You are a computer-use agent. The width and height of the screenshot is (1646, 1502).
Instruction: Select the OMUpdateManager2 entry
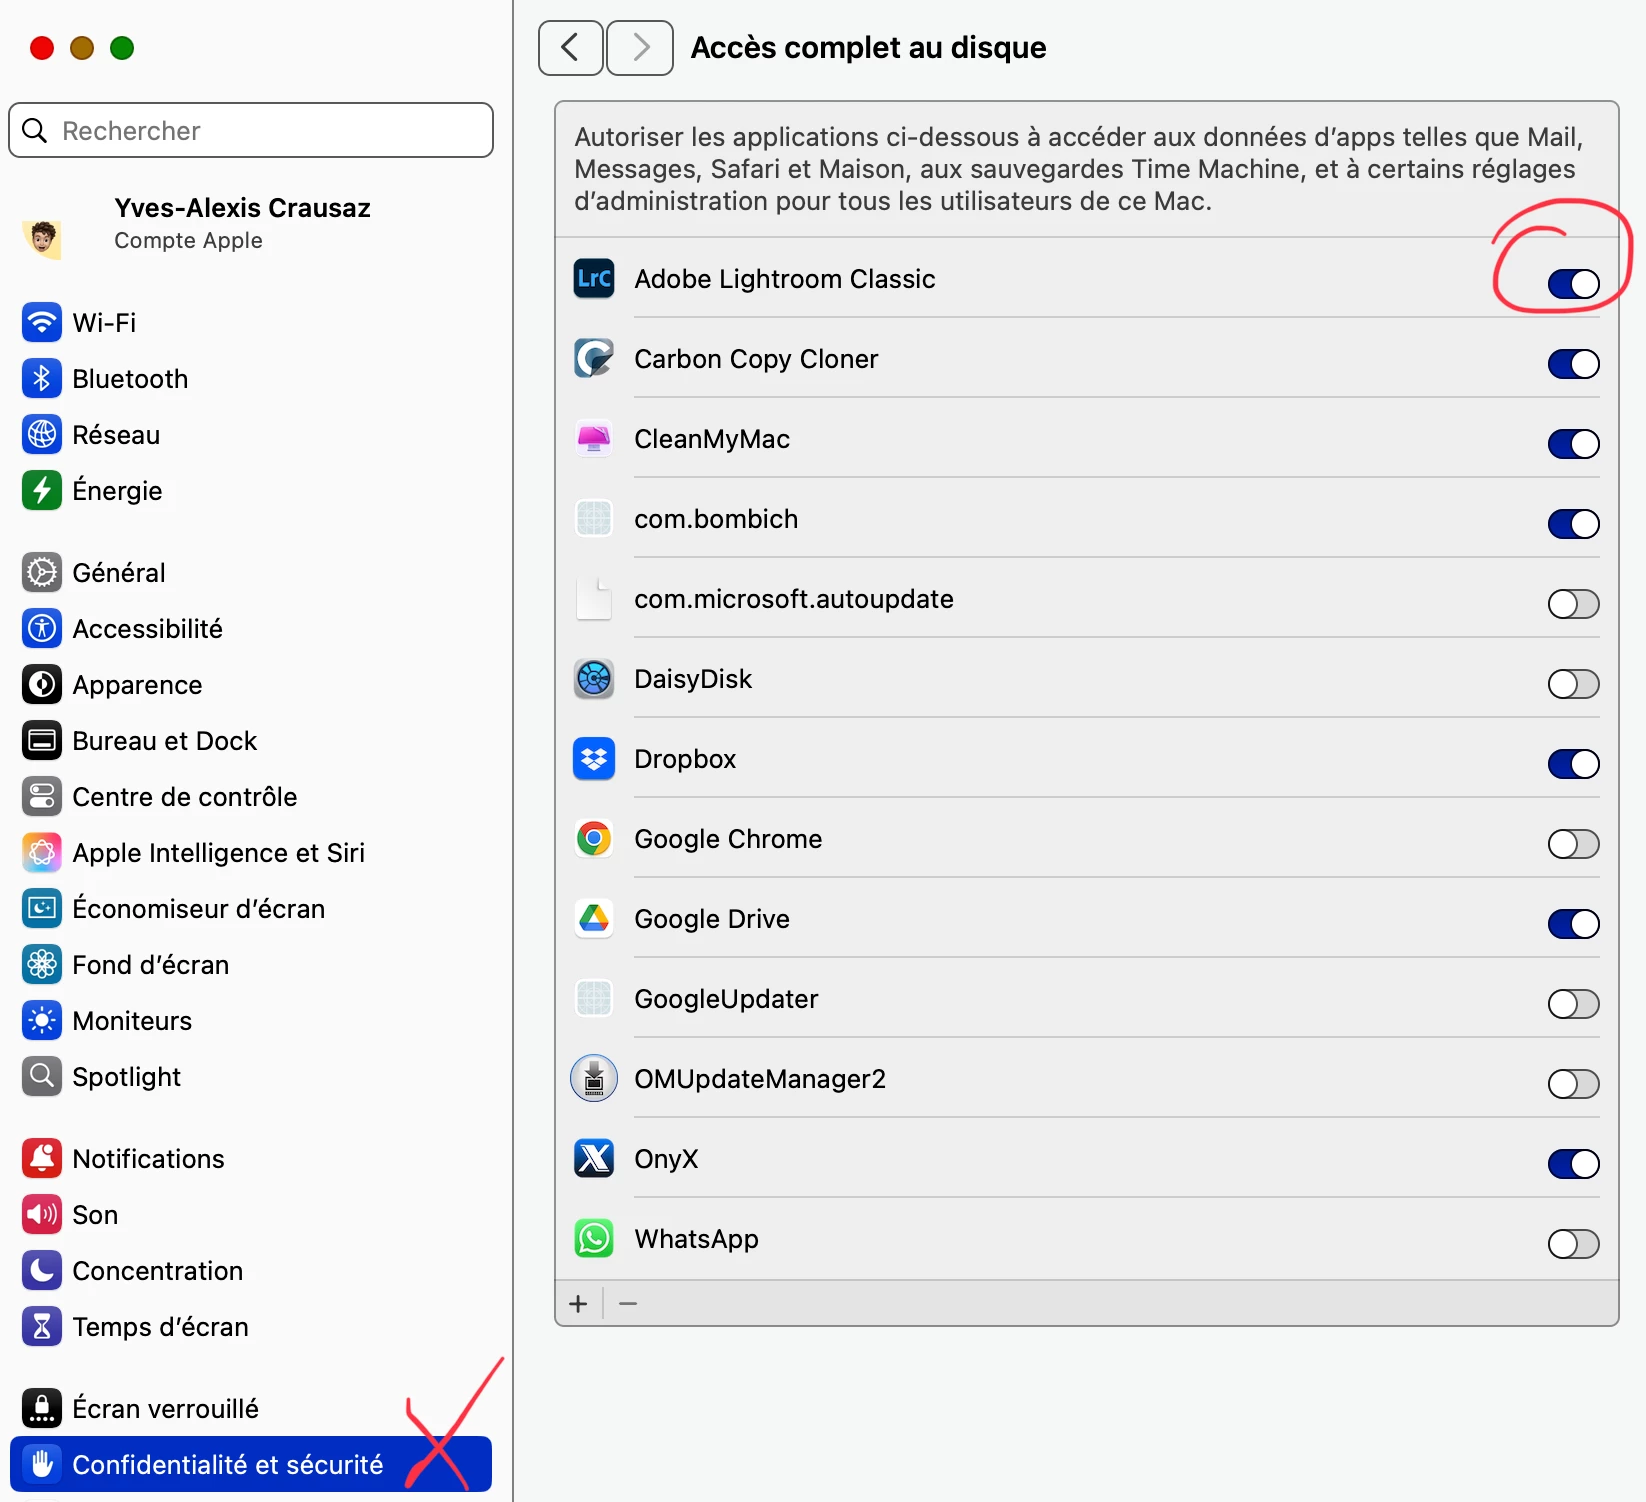(x=1087, y=1079)
